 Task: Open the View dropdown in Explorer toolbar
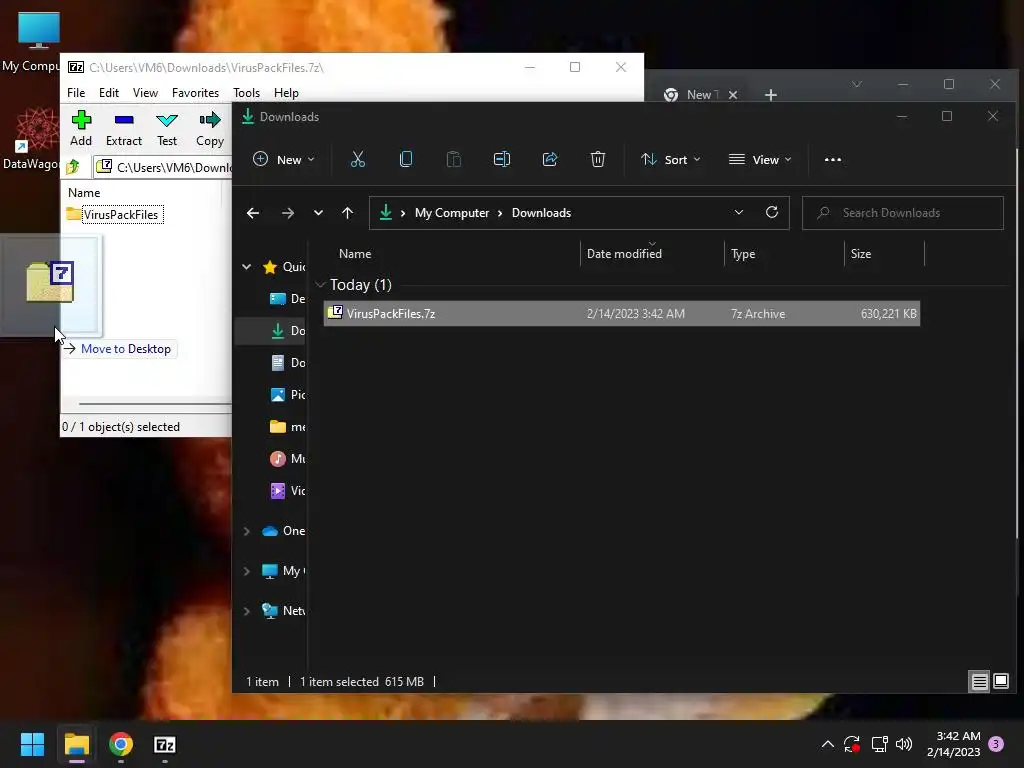coord(760,159)
